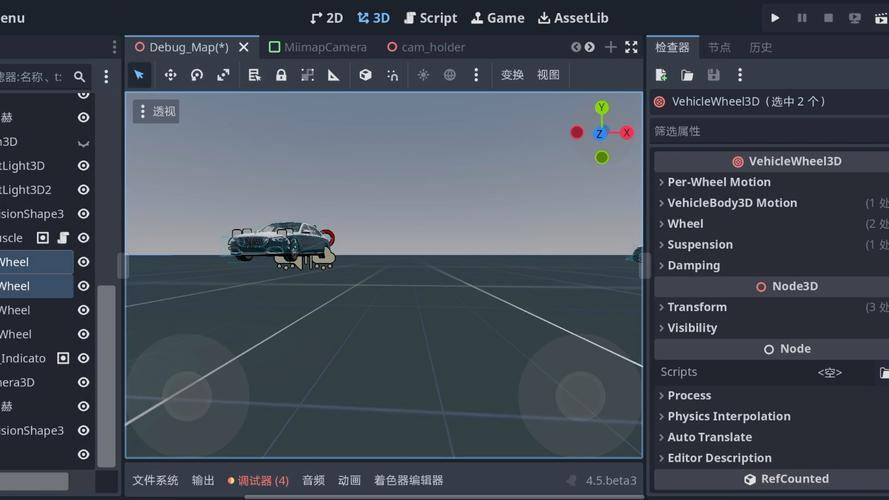Expand the Suspension property section

tap(700, 245)
